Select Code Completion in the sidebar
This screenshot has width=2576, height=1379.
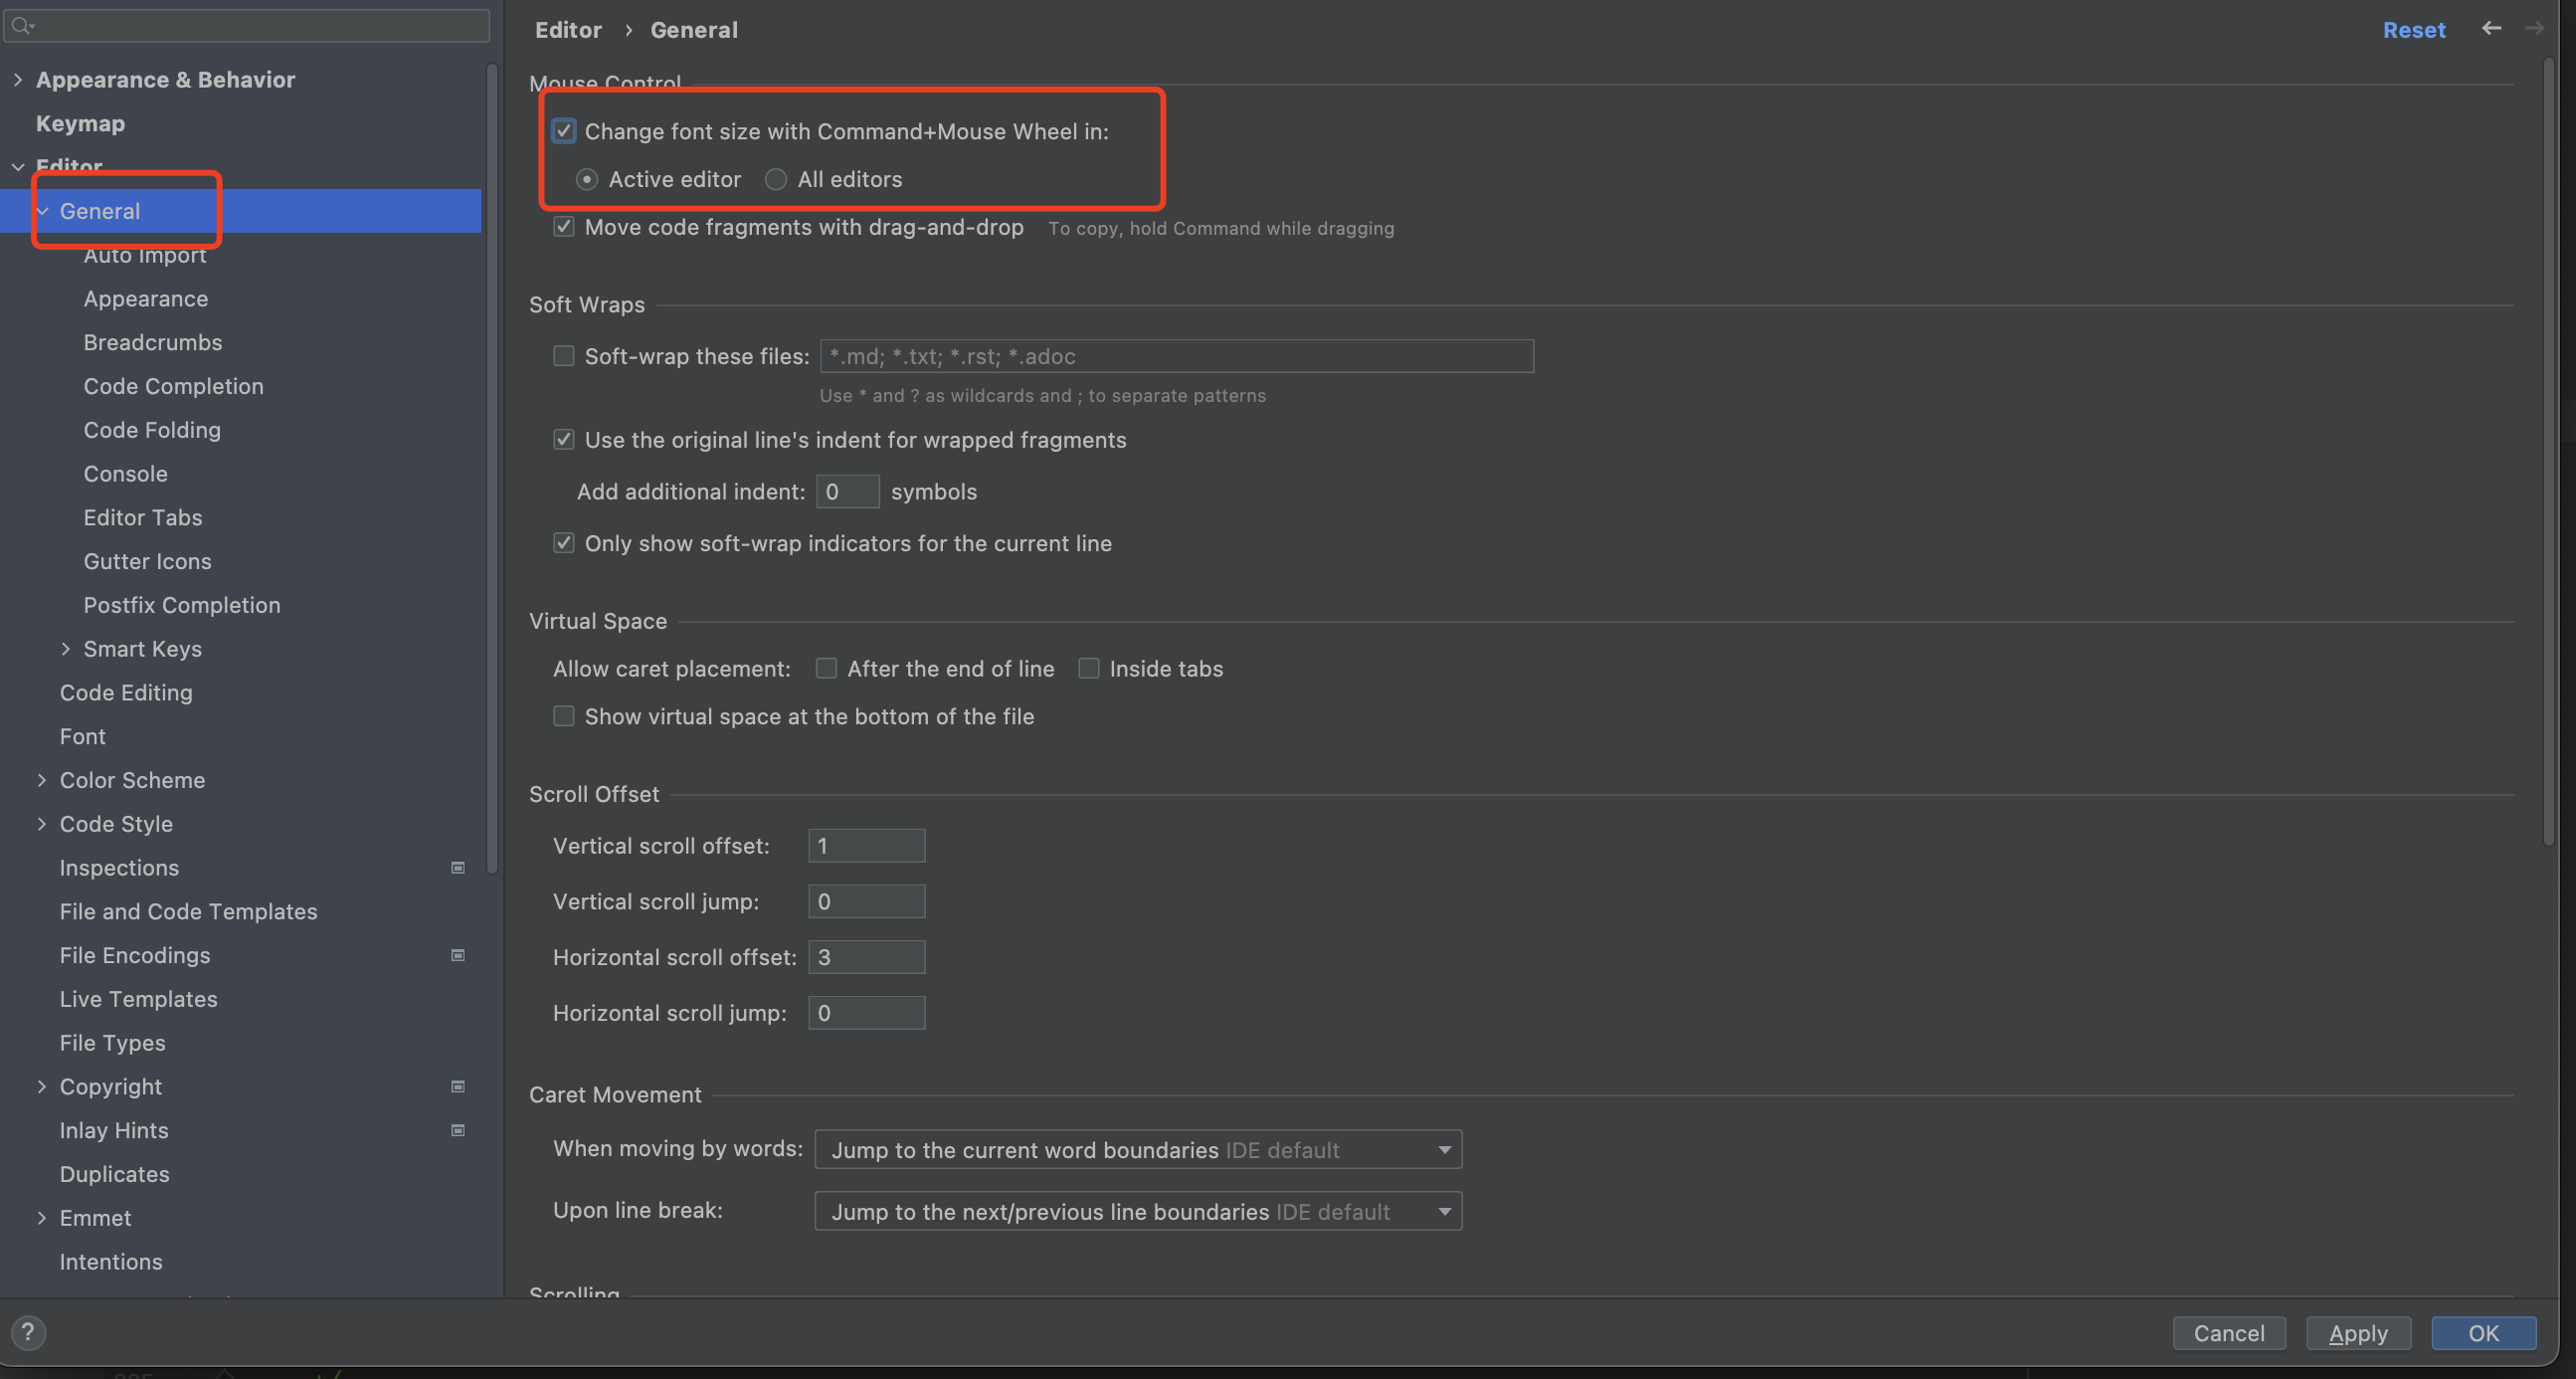173,386
